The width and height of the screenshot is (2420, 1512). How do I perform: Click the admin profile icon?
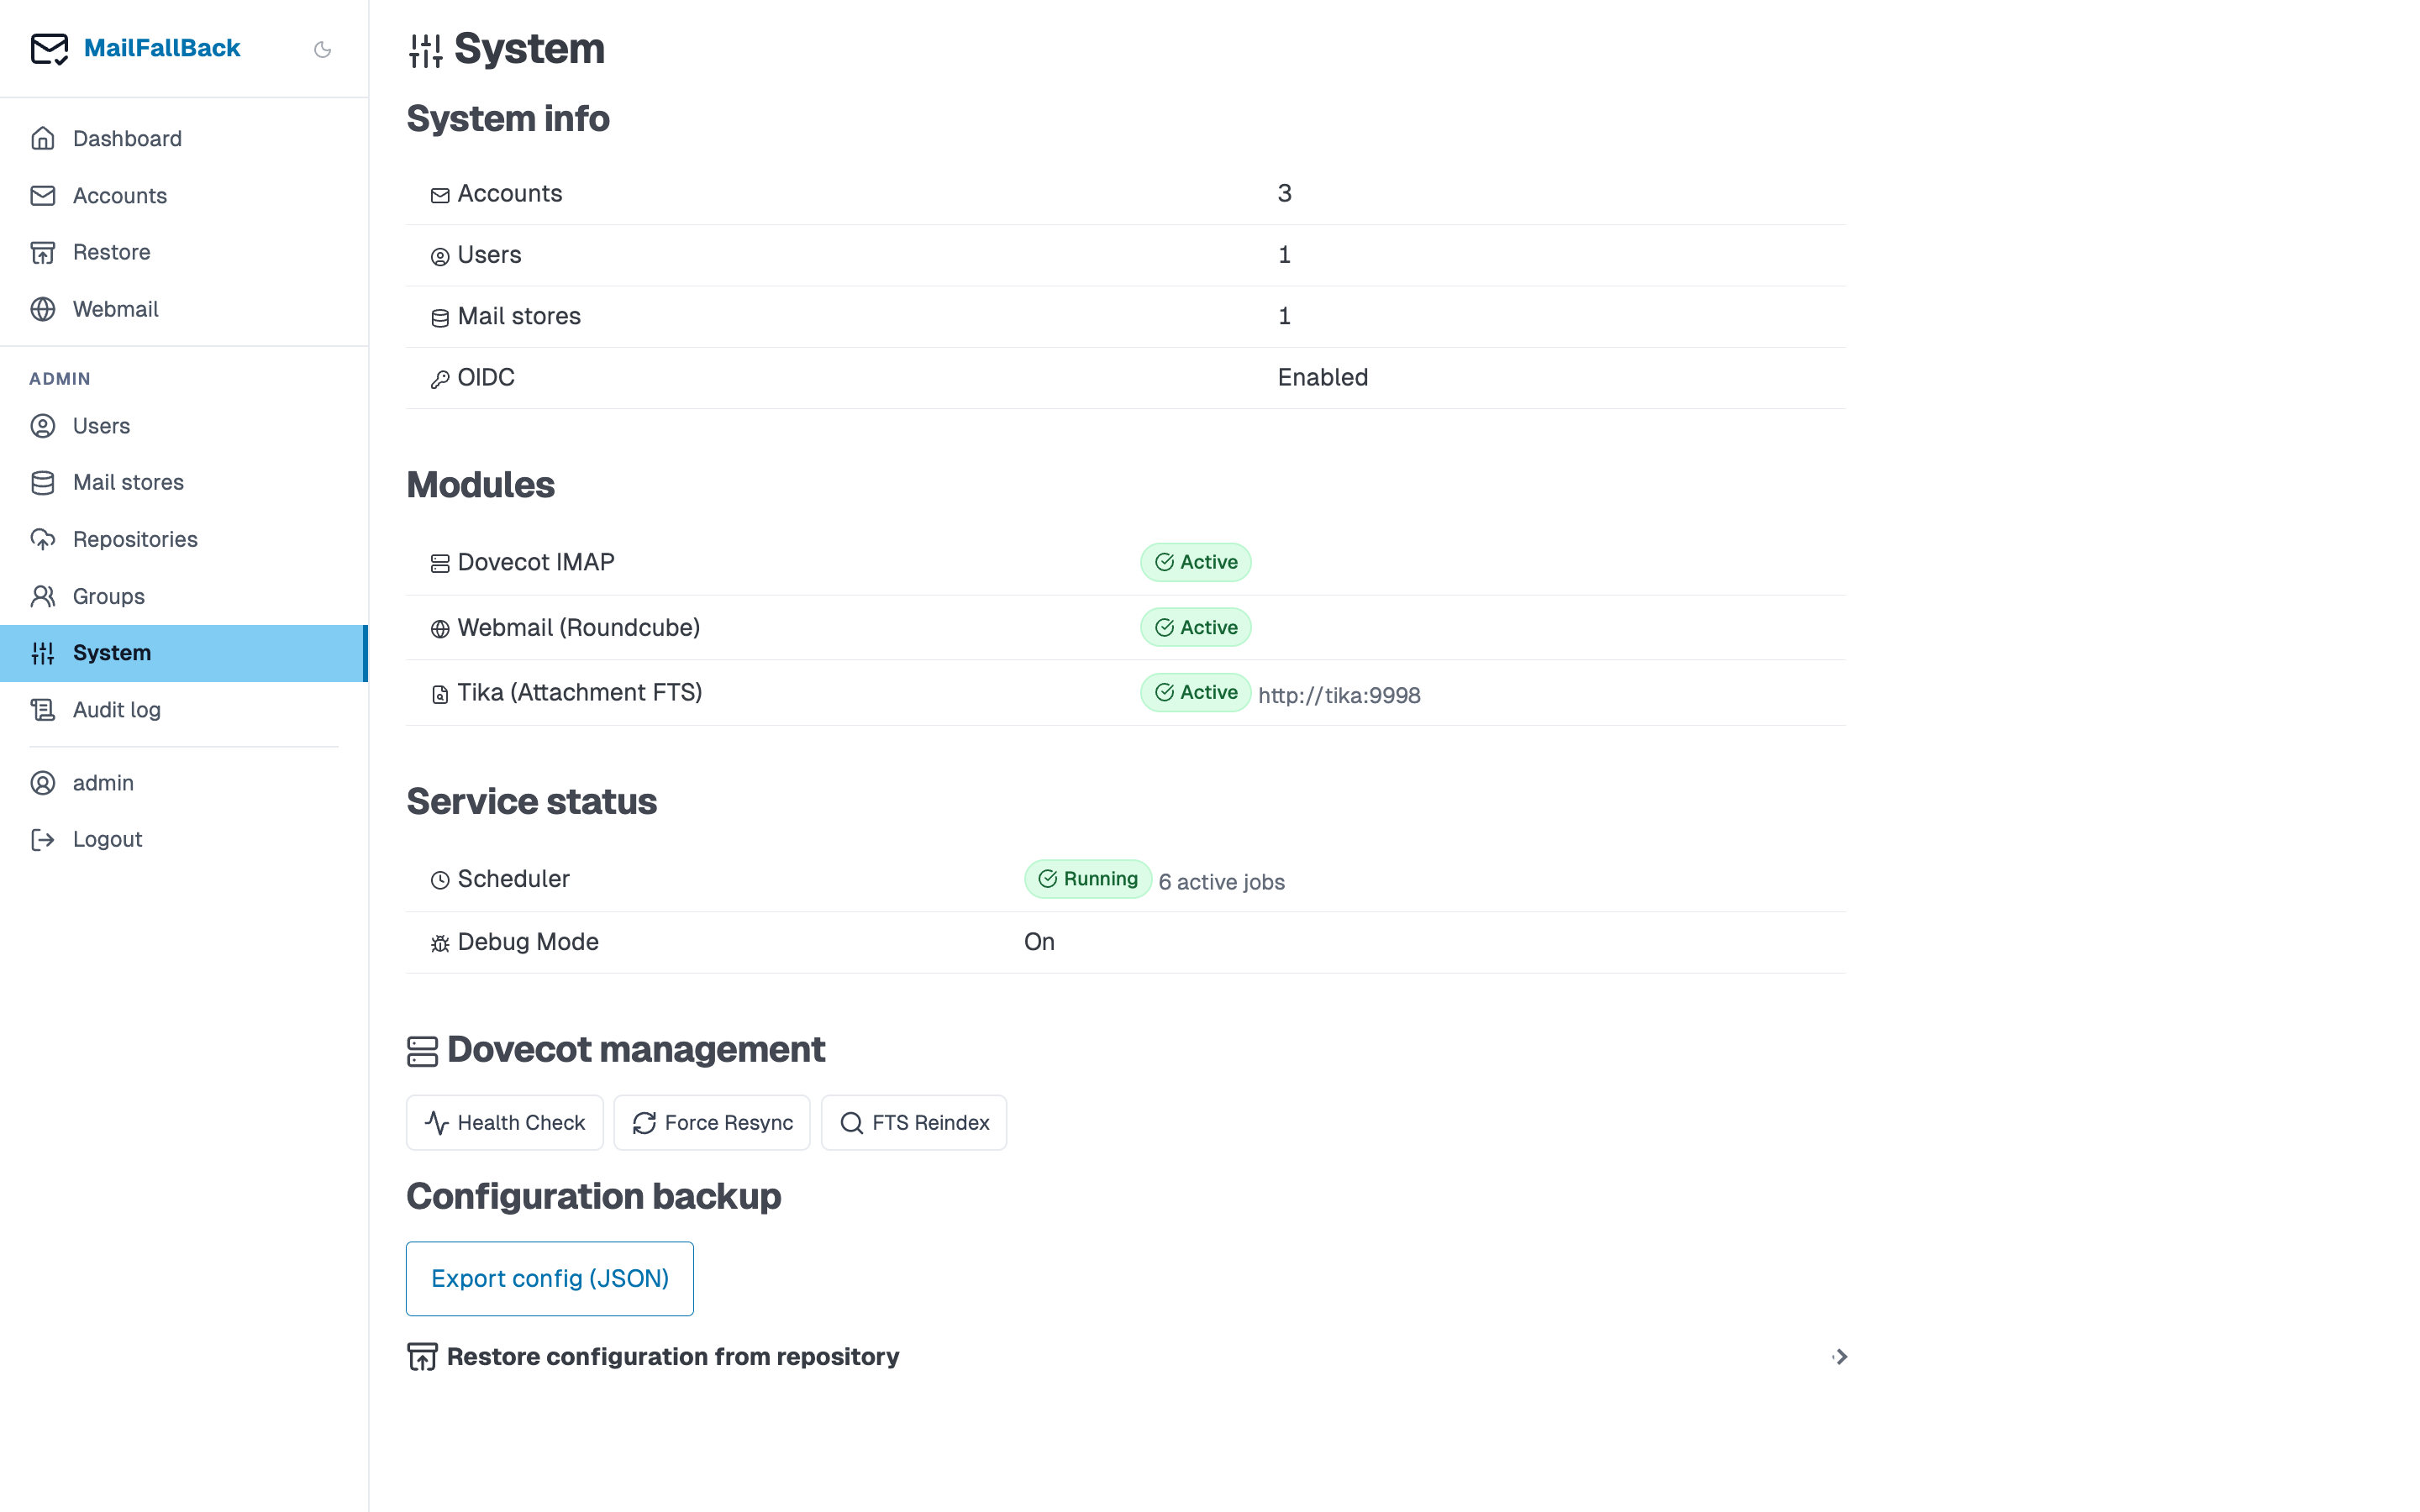point(43,783)
